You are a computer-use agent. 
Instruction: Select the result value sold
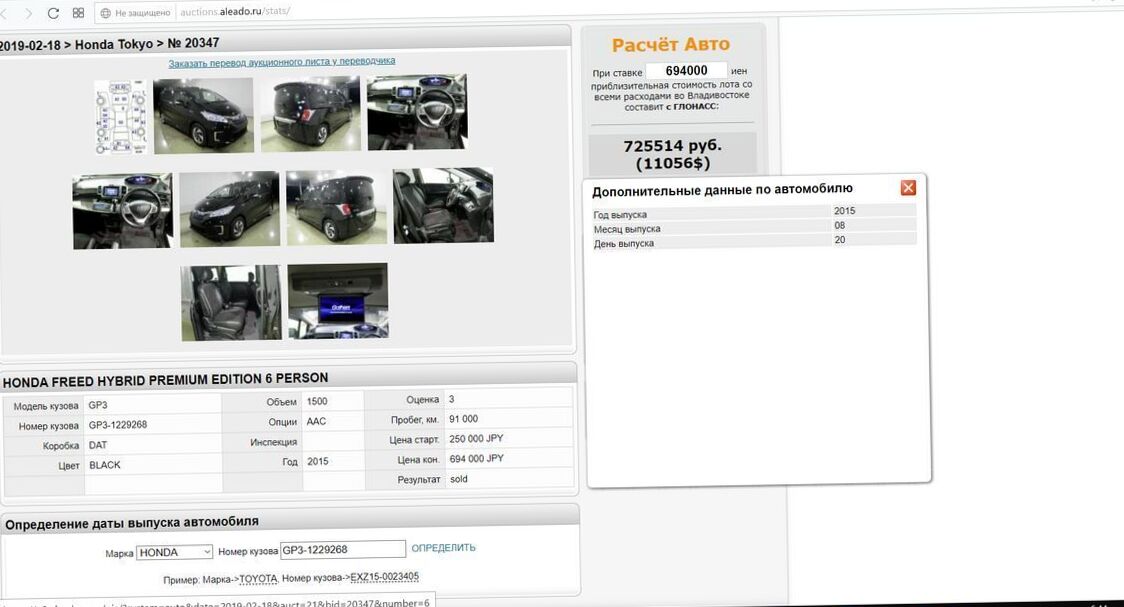(459, 479)
